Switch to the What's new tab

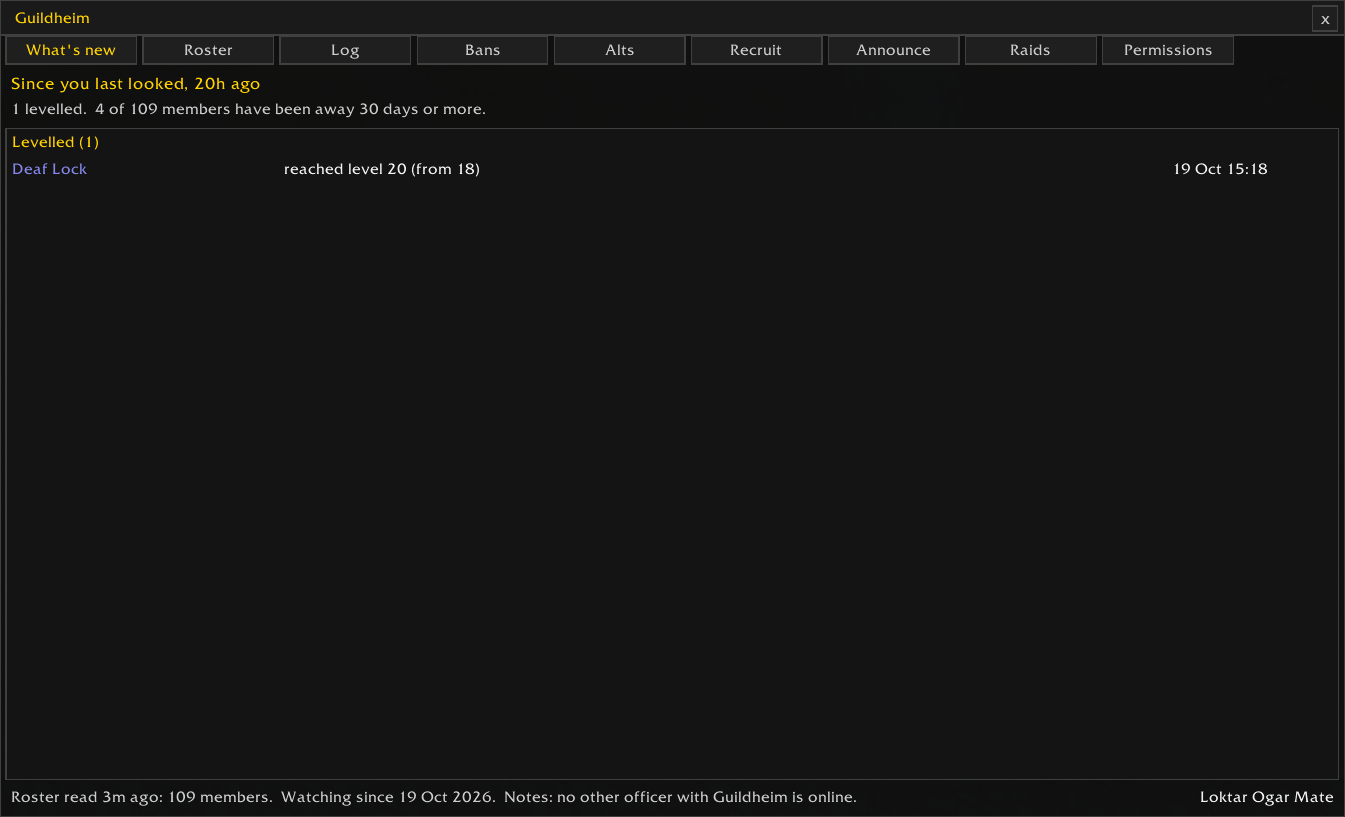click(x=71, y=50)
